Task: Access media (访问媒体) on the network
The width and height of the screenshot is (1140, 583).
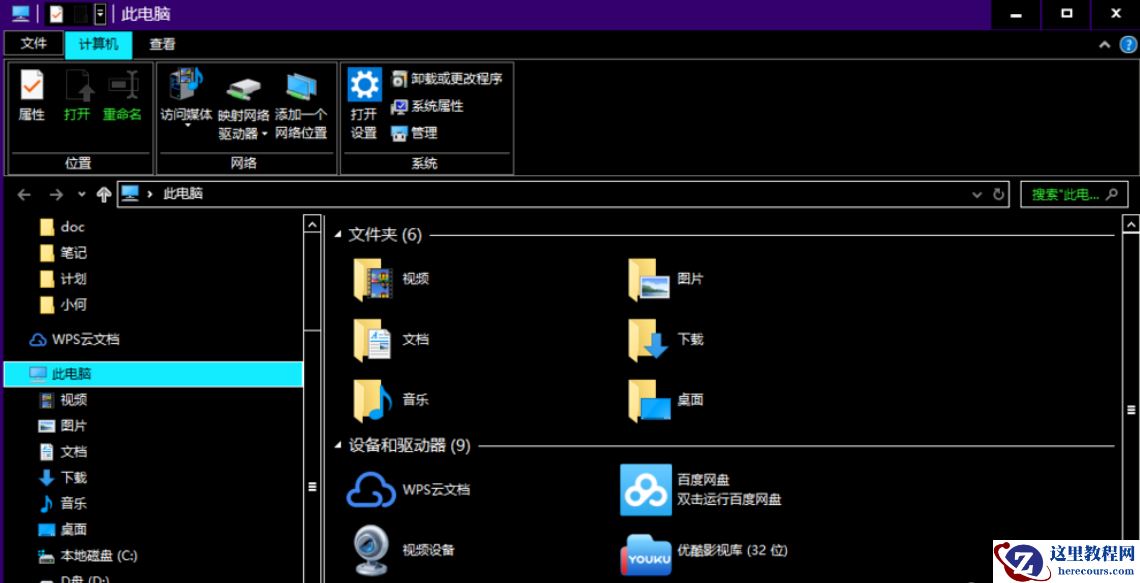Action: (184, 95)
